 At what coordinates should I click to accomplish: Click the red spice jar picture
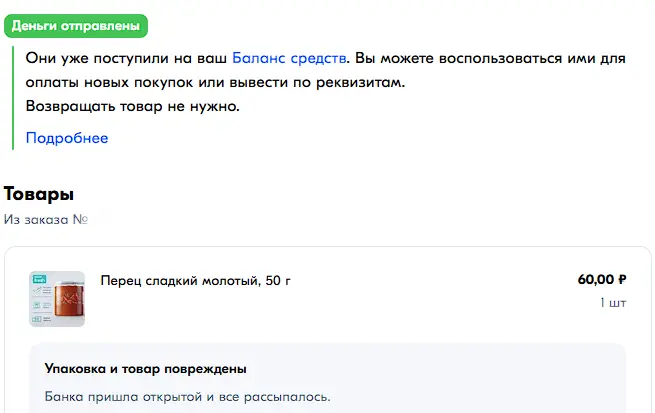(69, 300)
